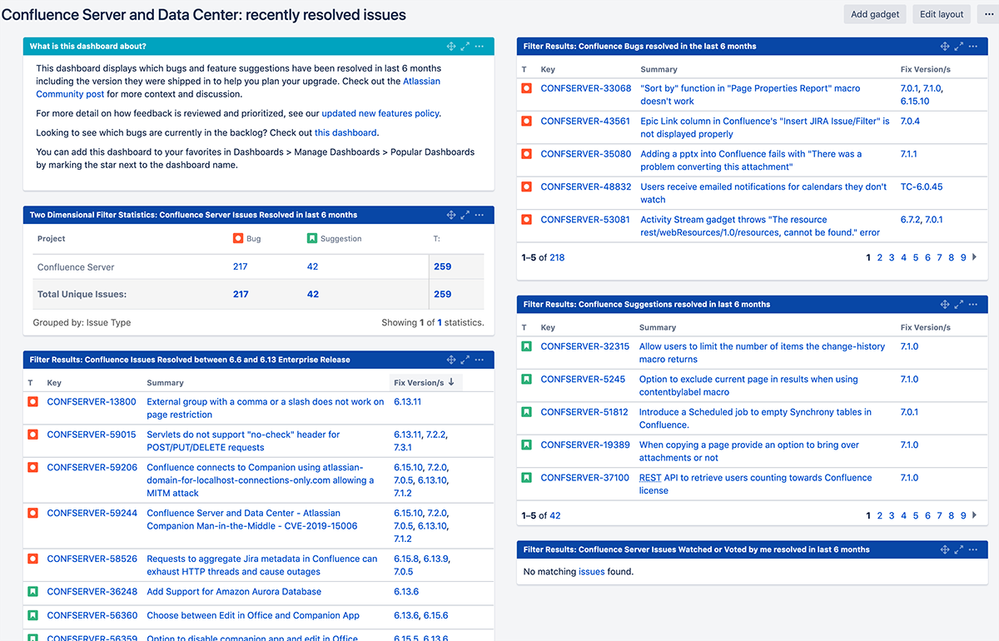Open fix version TC-6.0.45 link
The width and height of the screenshot is (999, 641).
click(921, 187)
